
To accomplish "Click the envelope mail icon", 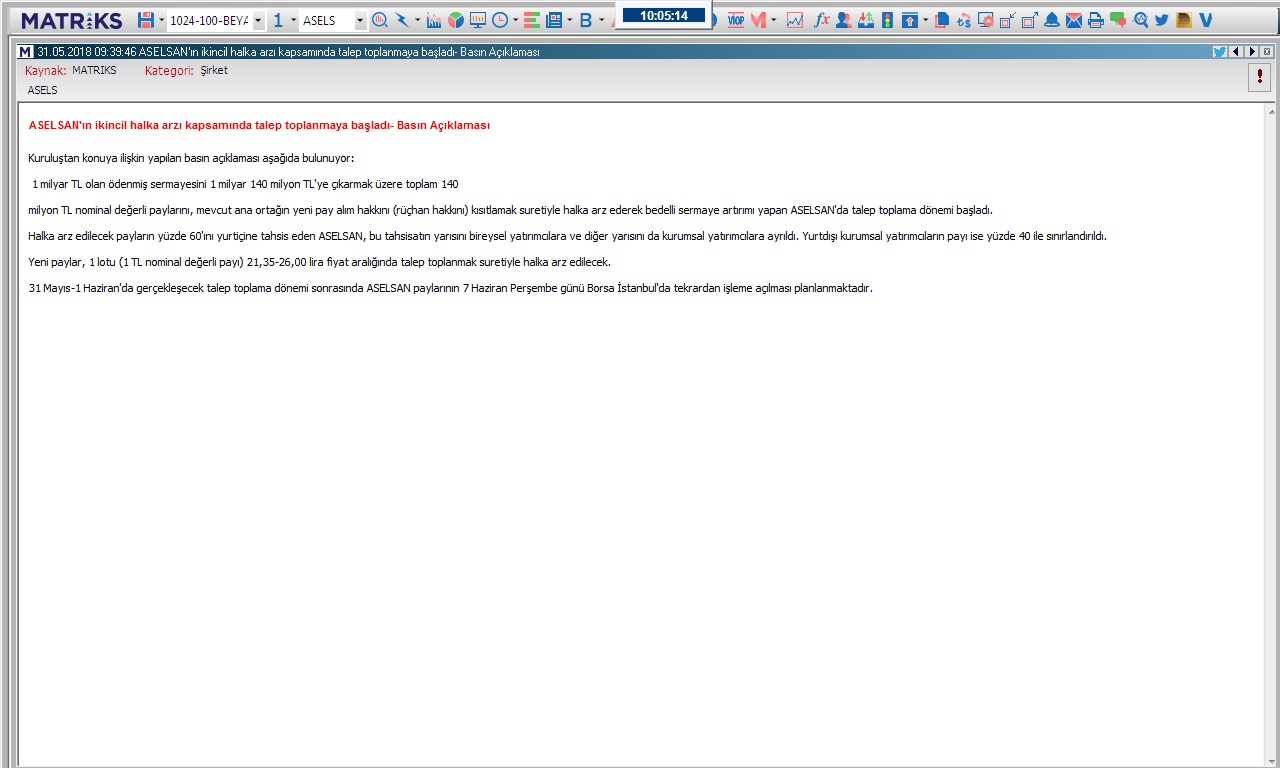I will point(1074,20).
